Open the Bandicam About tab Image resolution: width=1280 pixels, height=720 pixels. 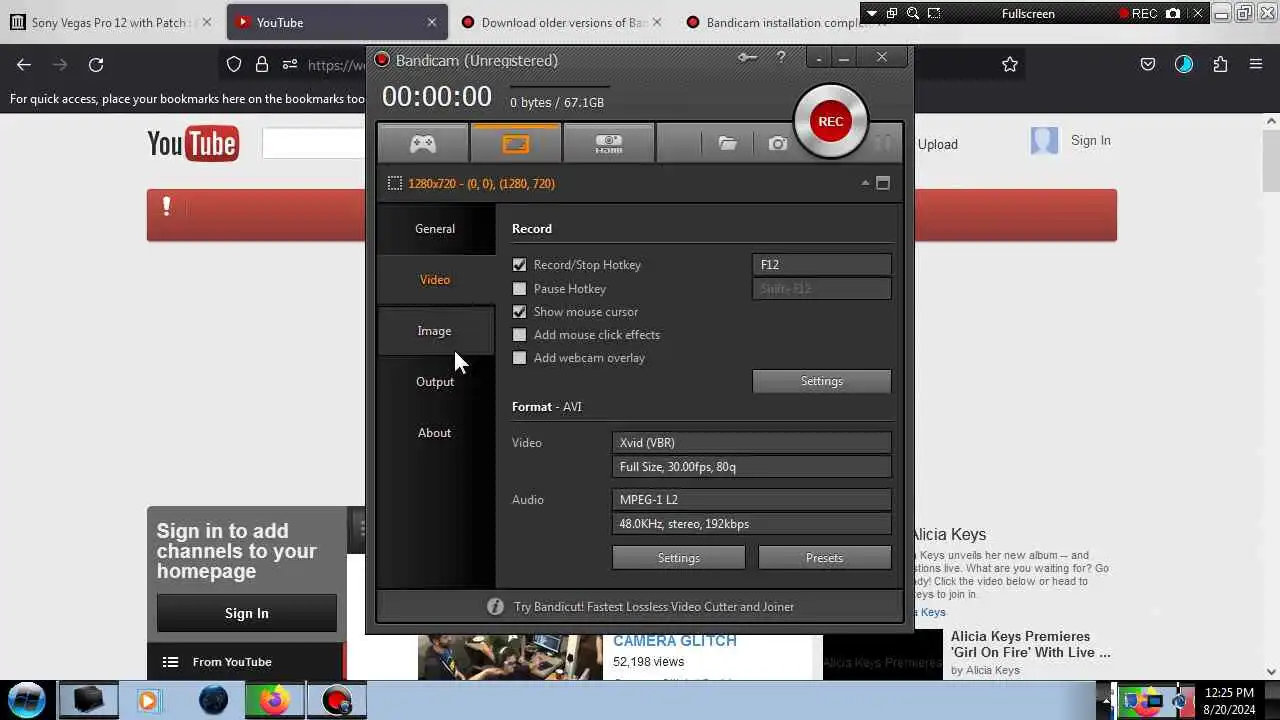[x=435, y=432]
